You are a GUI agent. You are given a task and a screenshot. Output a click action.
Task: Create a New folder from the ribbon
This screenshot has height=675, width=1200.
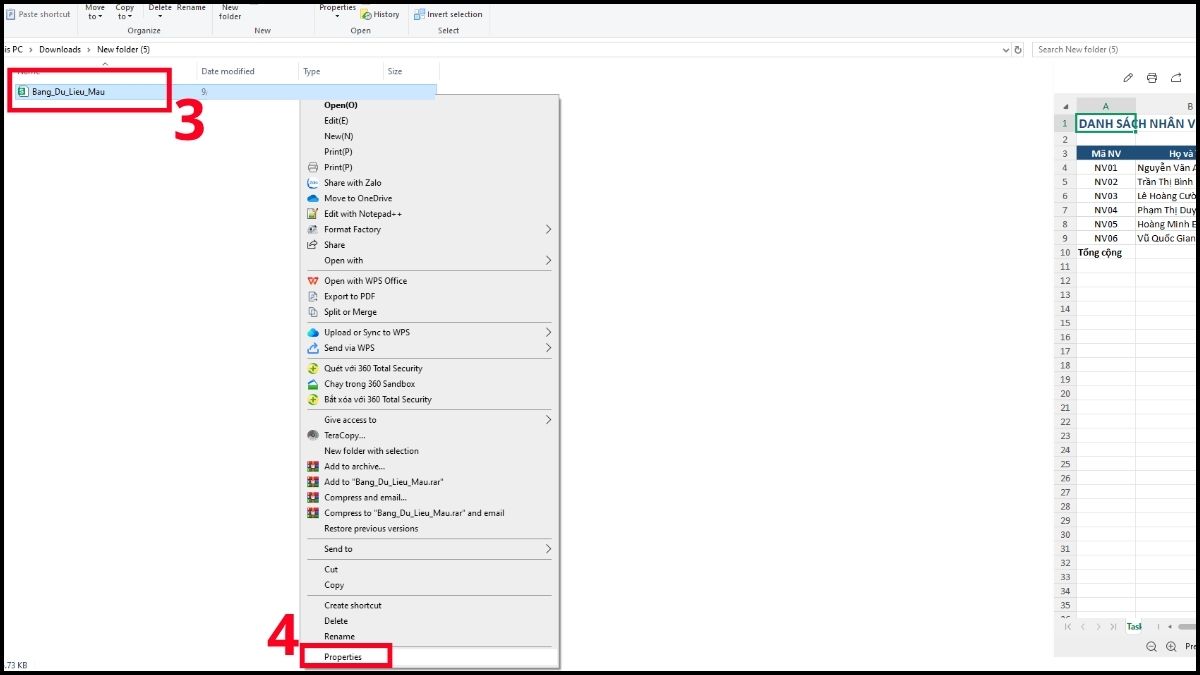coord(230,11)
